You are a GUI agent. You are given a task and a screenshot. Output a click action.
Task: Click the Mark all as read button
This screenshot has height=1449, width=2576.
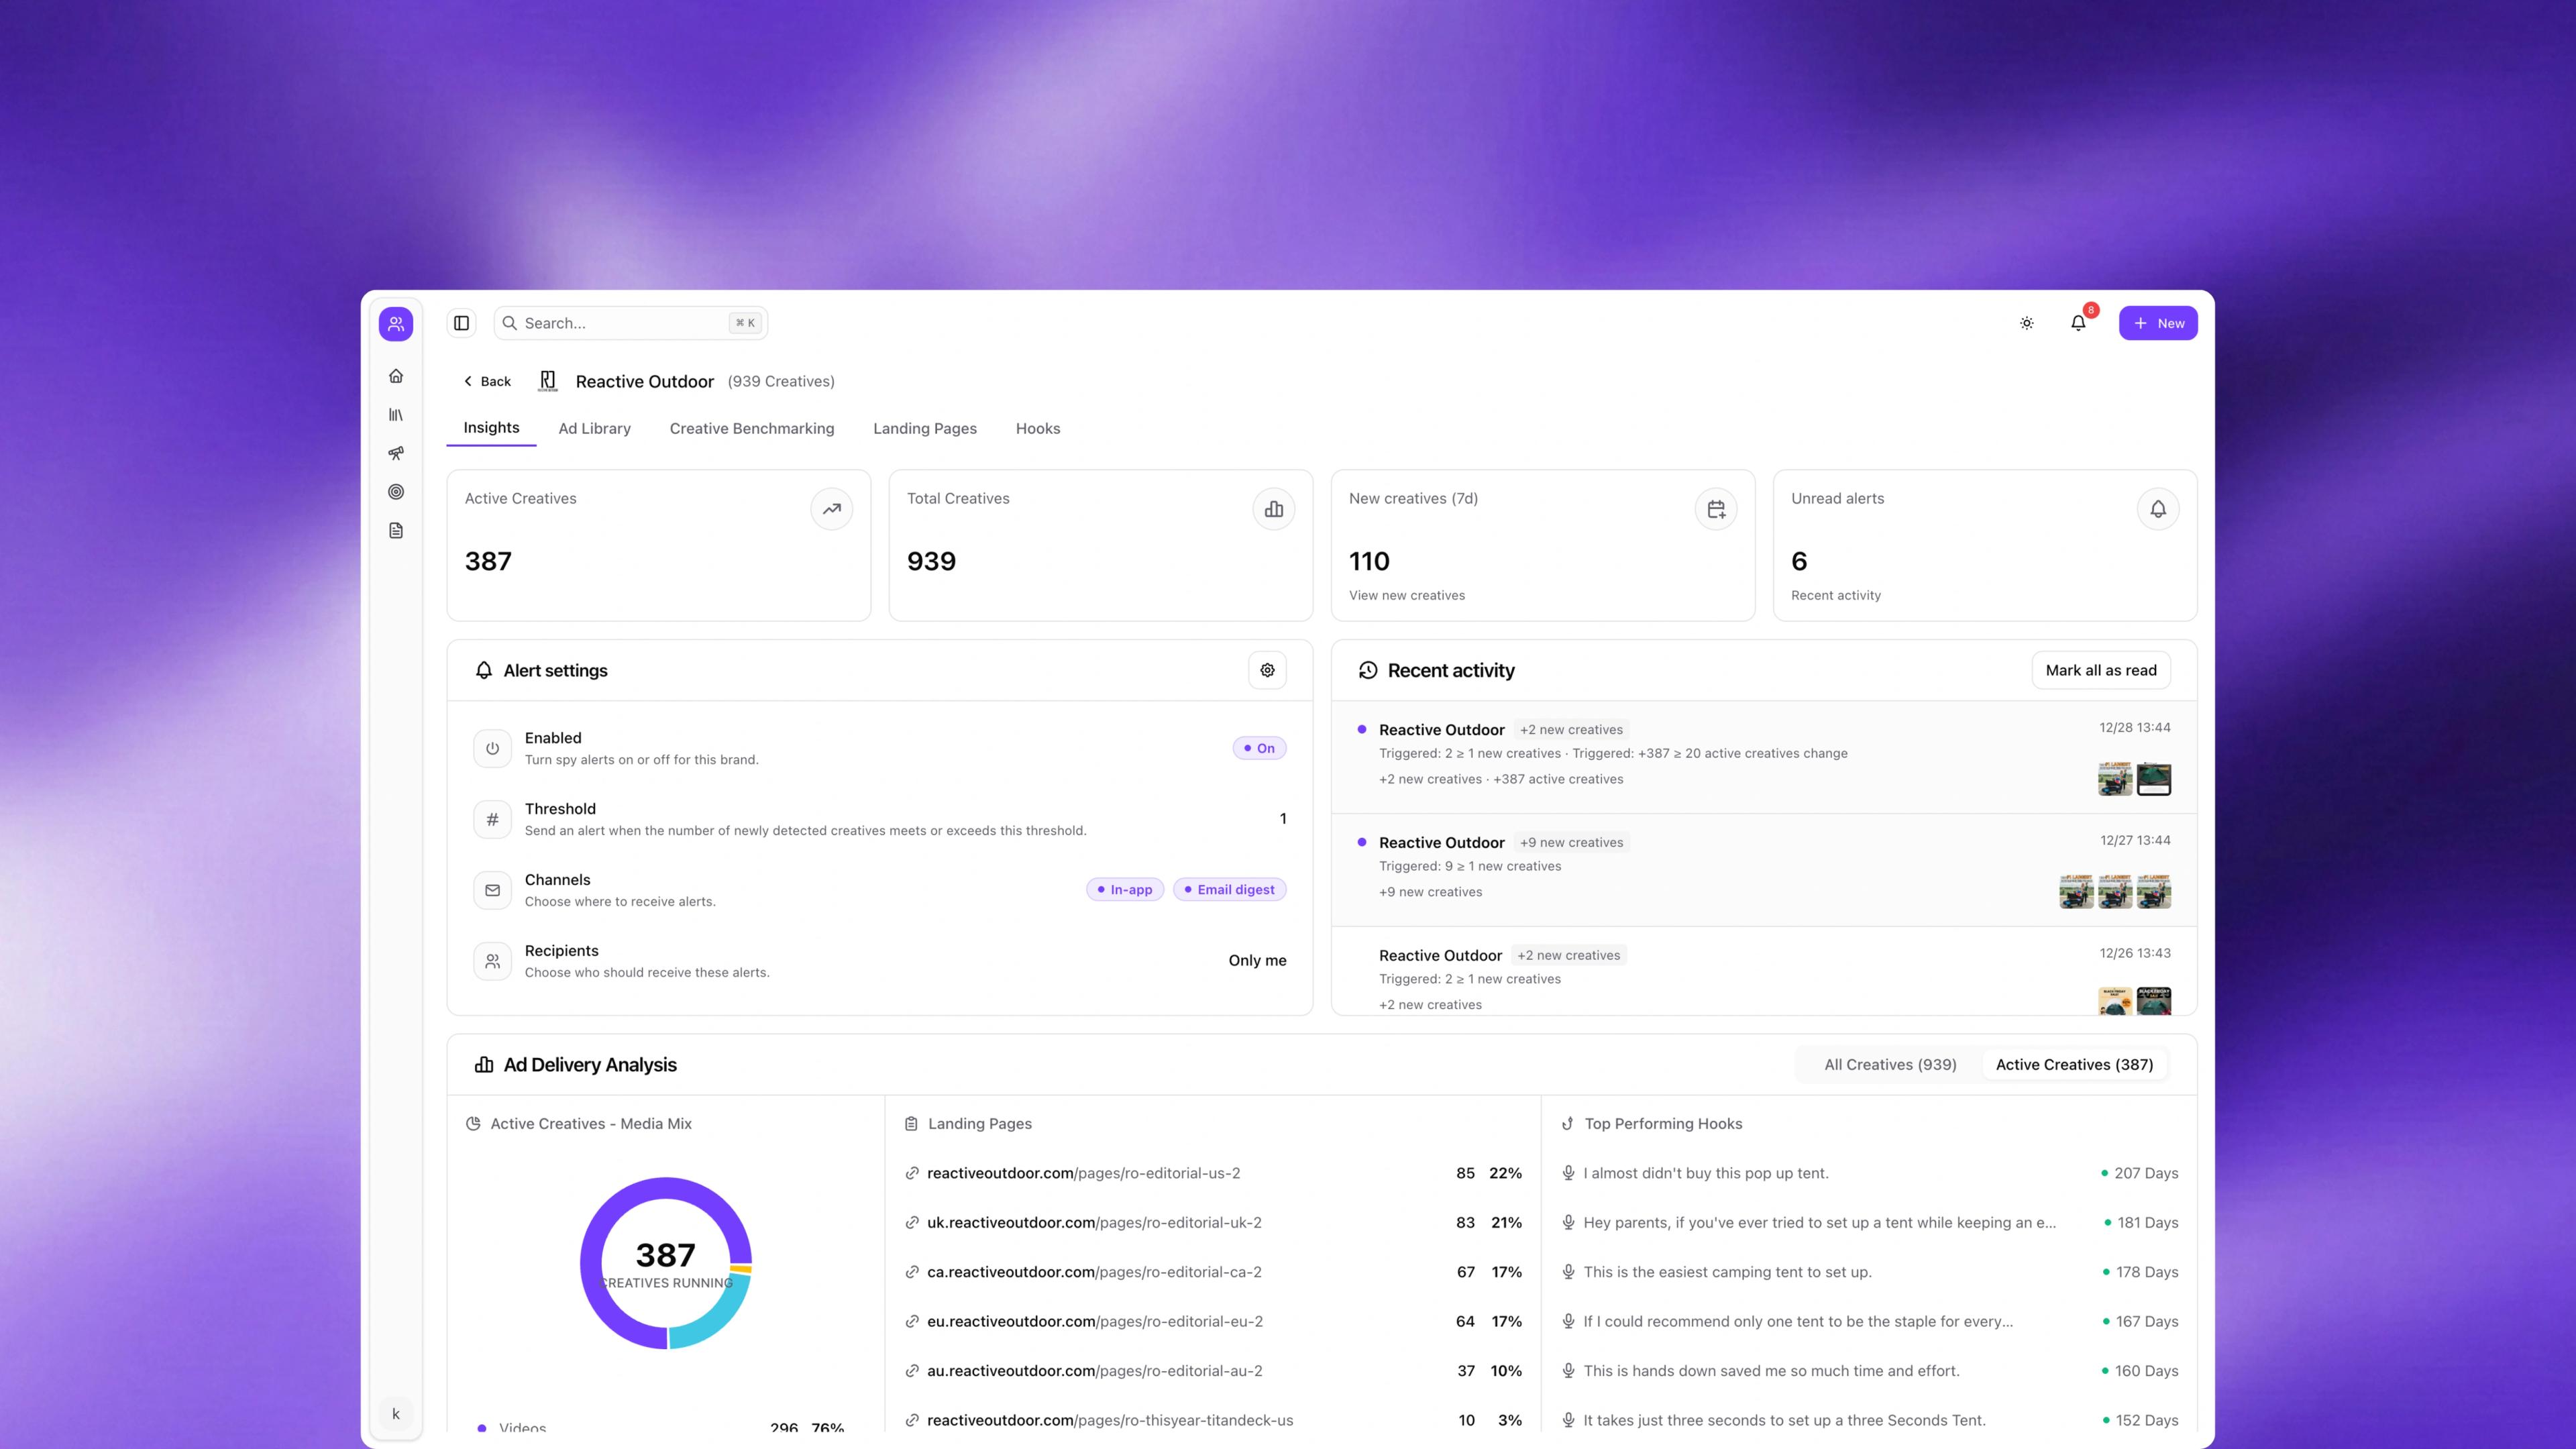click(x=2100, y=670)
